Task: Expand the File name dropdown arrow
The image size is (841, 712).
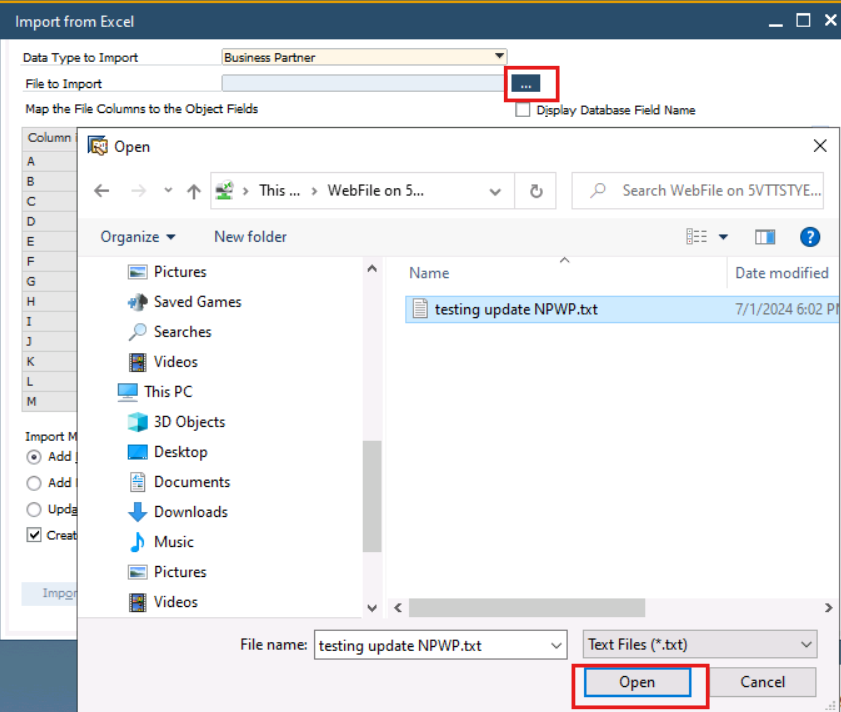Action: [557, 645]
